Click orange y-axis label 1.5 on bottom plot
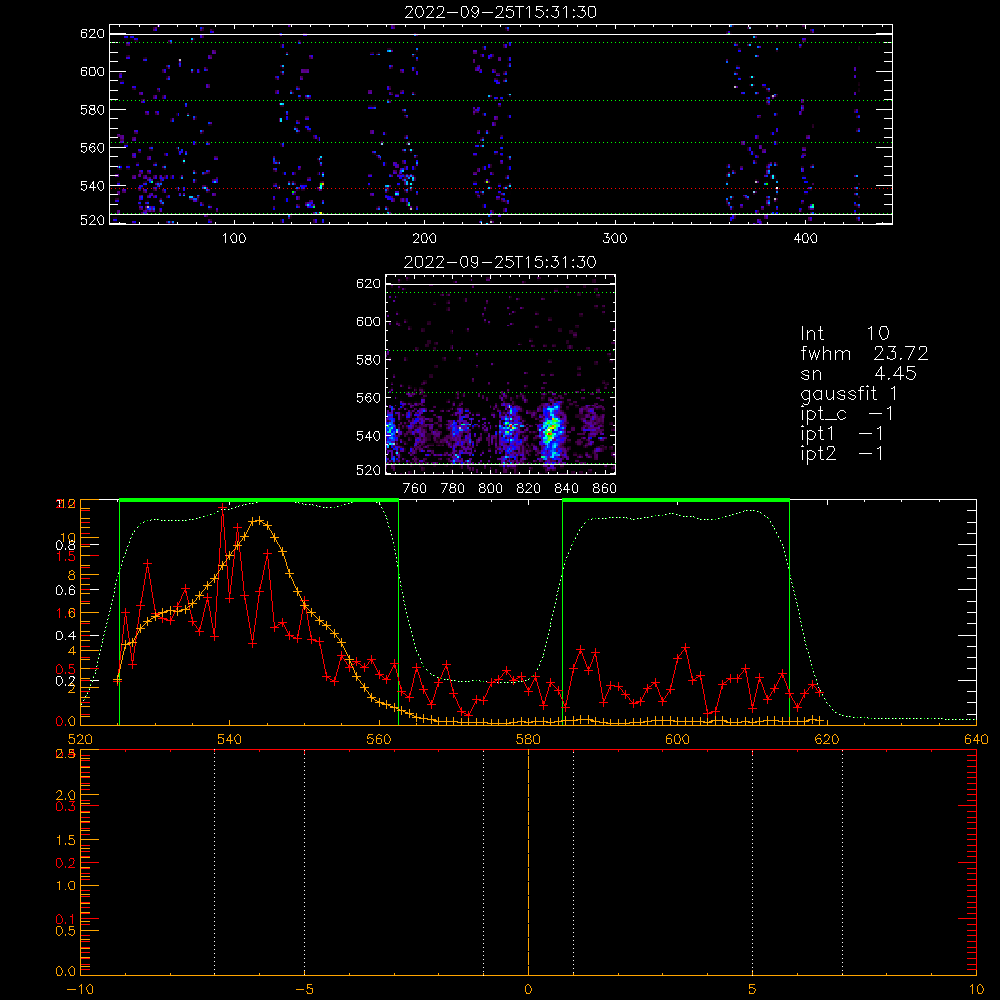 [x=65, y=841]
